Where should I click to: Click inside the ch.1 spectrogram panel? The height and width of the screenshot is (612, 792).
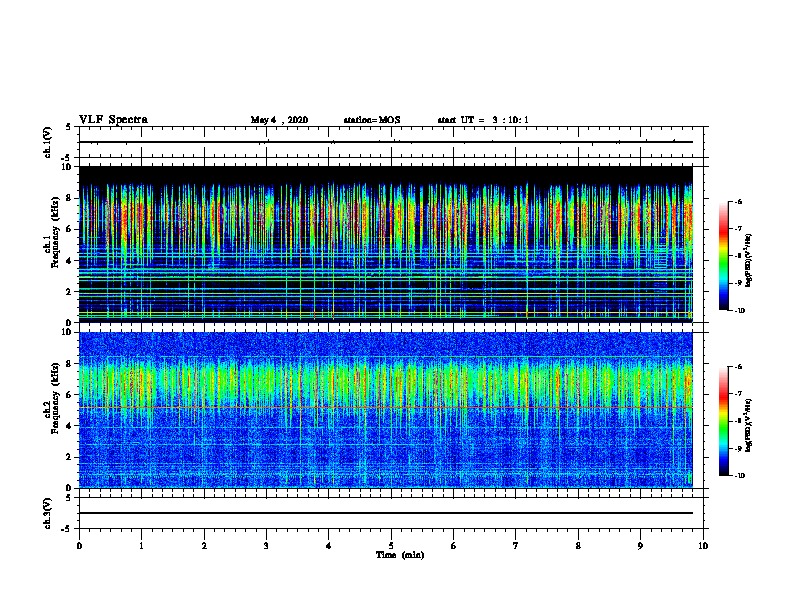coord(386,244)
